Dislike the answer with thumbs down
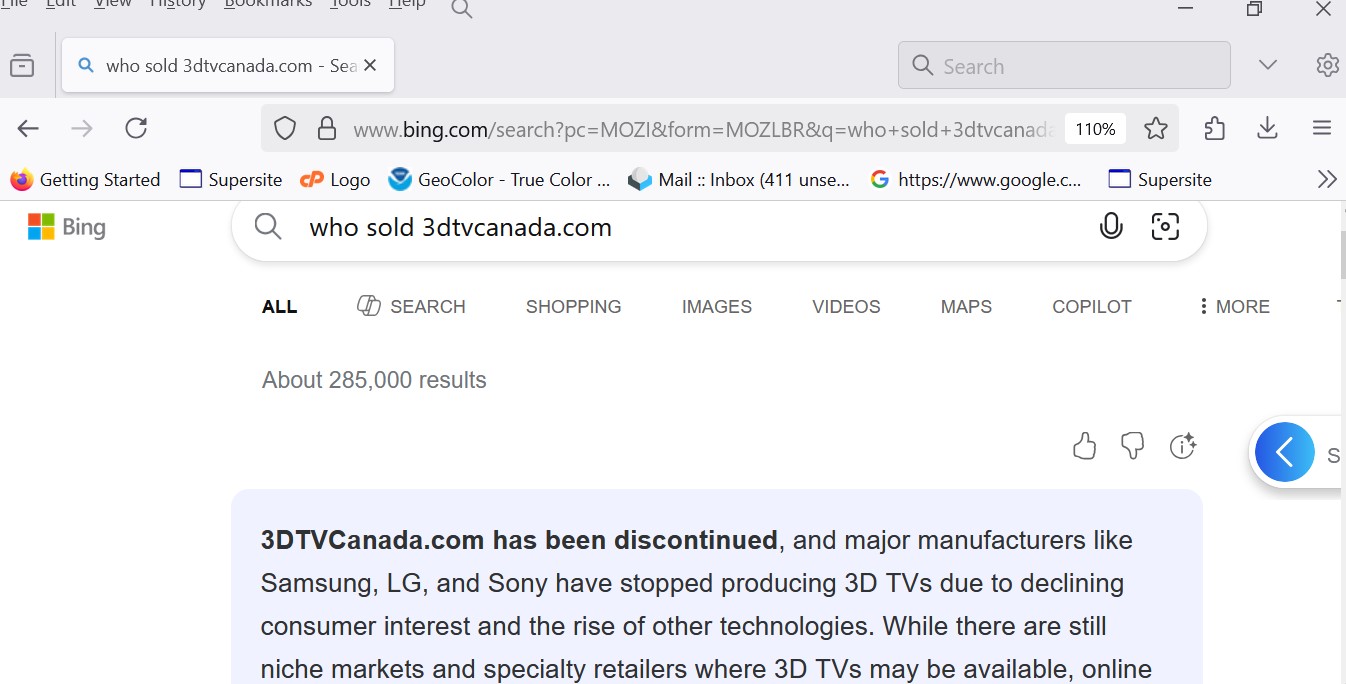Image resolution: width=1346 pixels, height=684 pixels. click(x=1132, y=446)
